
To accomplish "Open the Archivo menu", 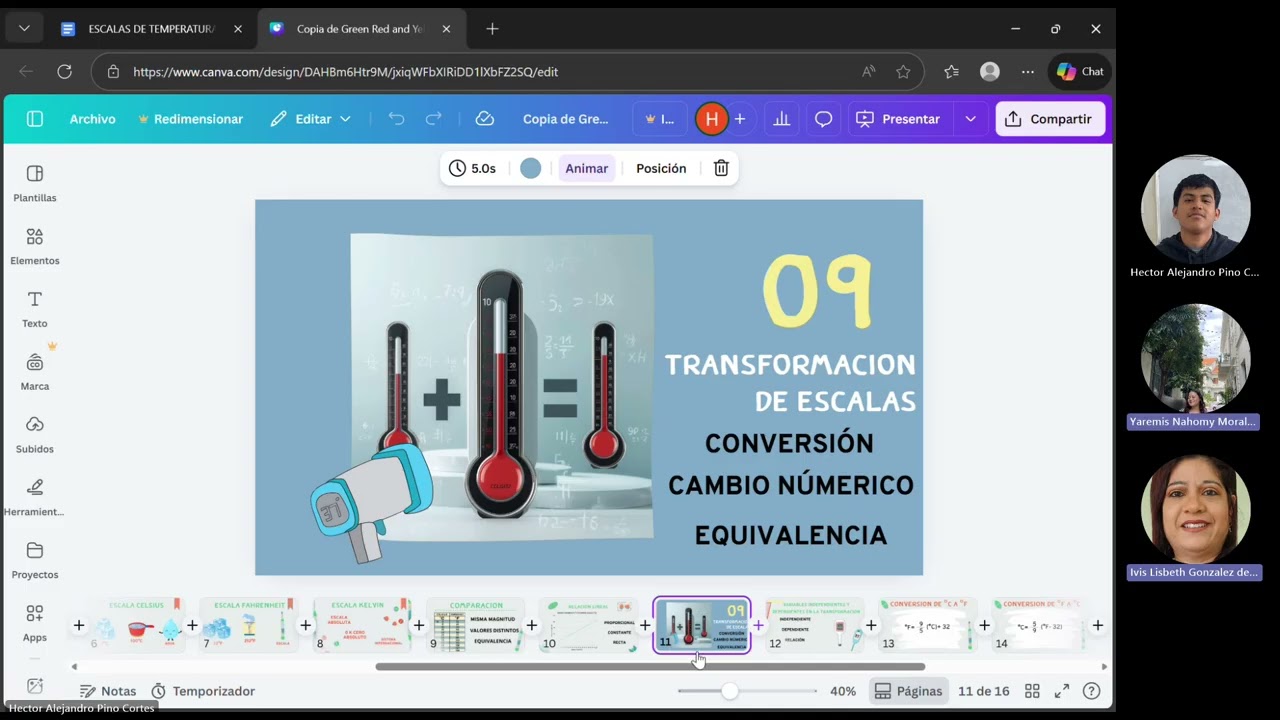I will [92, 119].
